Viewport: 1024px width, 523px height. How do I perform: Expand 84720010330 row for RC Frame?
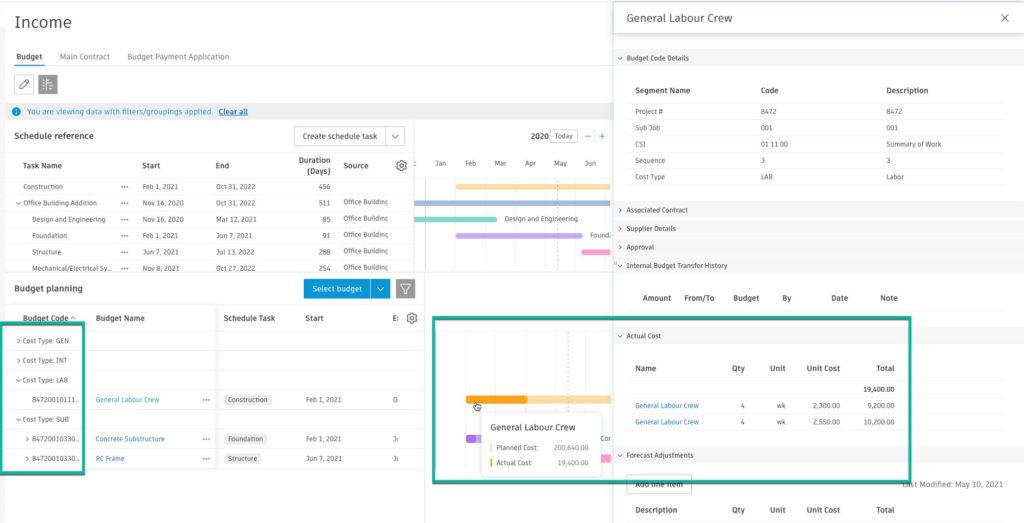[27, 458]
